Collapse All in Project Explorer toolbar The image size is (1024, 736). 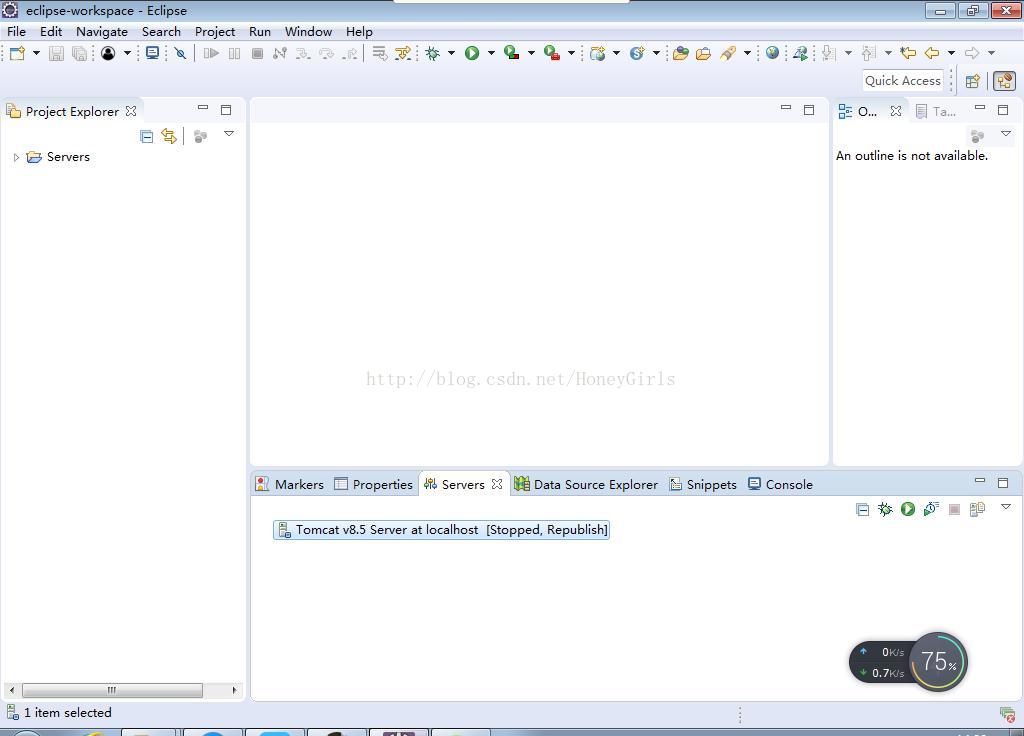click(x=147, y=136)
